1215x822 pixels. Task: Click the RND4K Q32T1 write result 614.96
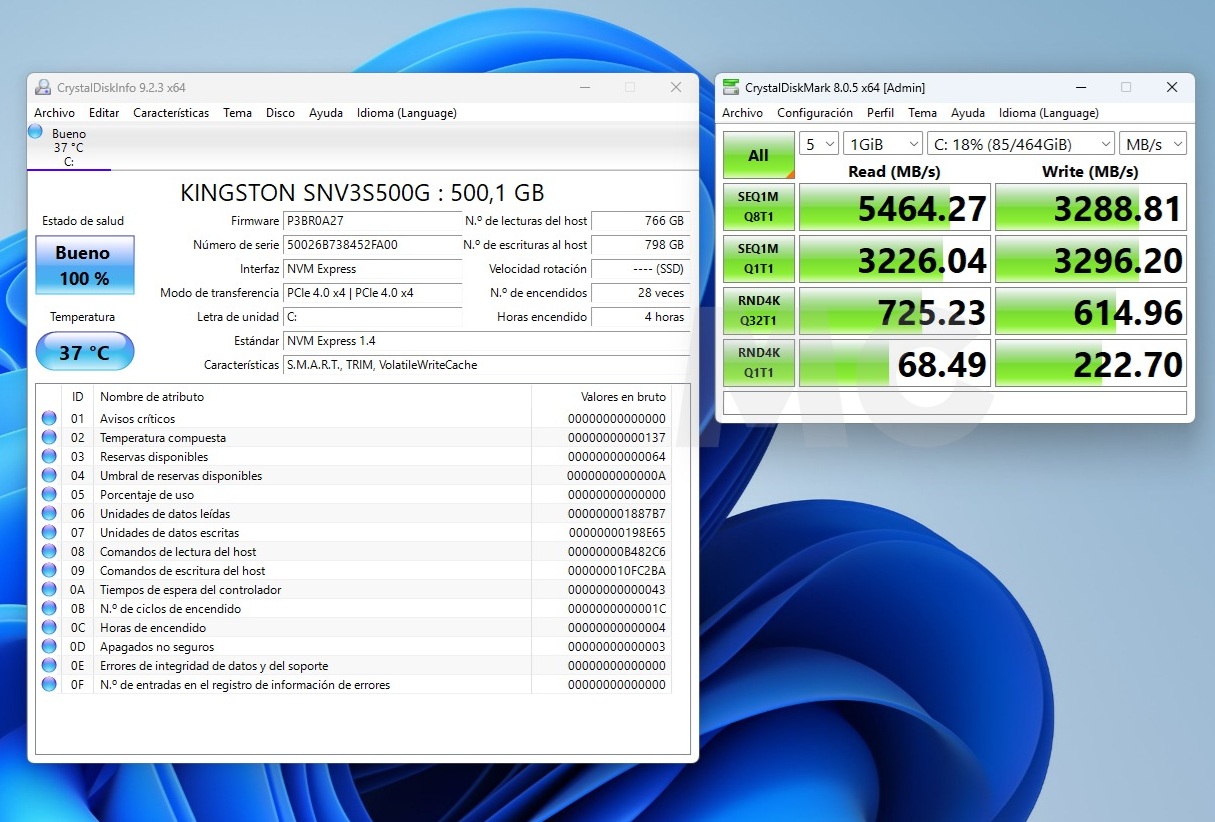click(1091, 311)
